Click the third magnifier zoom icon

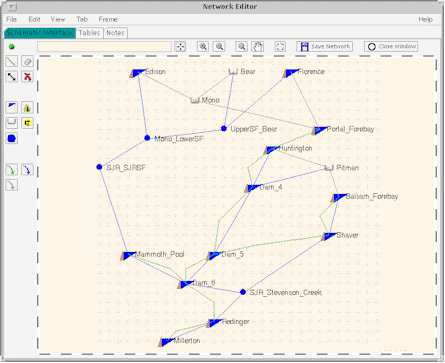[242, 47]
